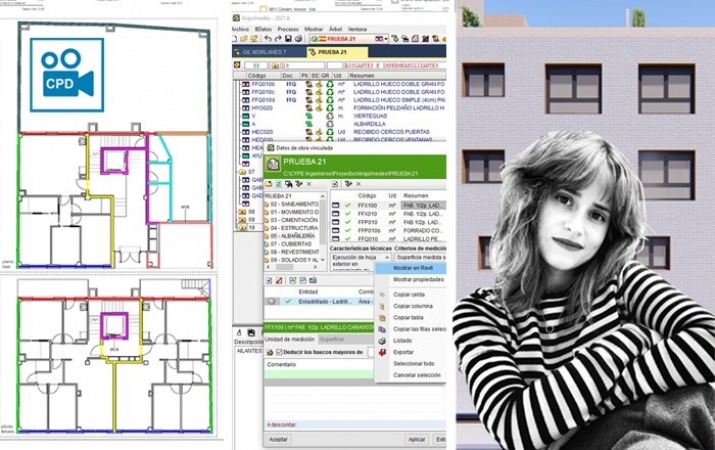Viewport: 715px width, 450px height.
Task: Click the Exportar red arrow icon in context menu
Action: click(382, 352)
